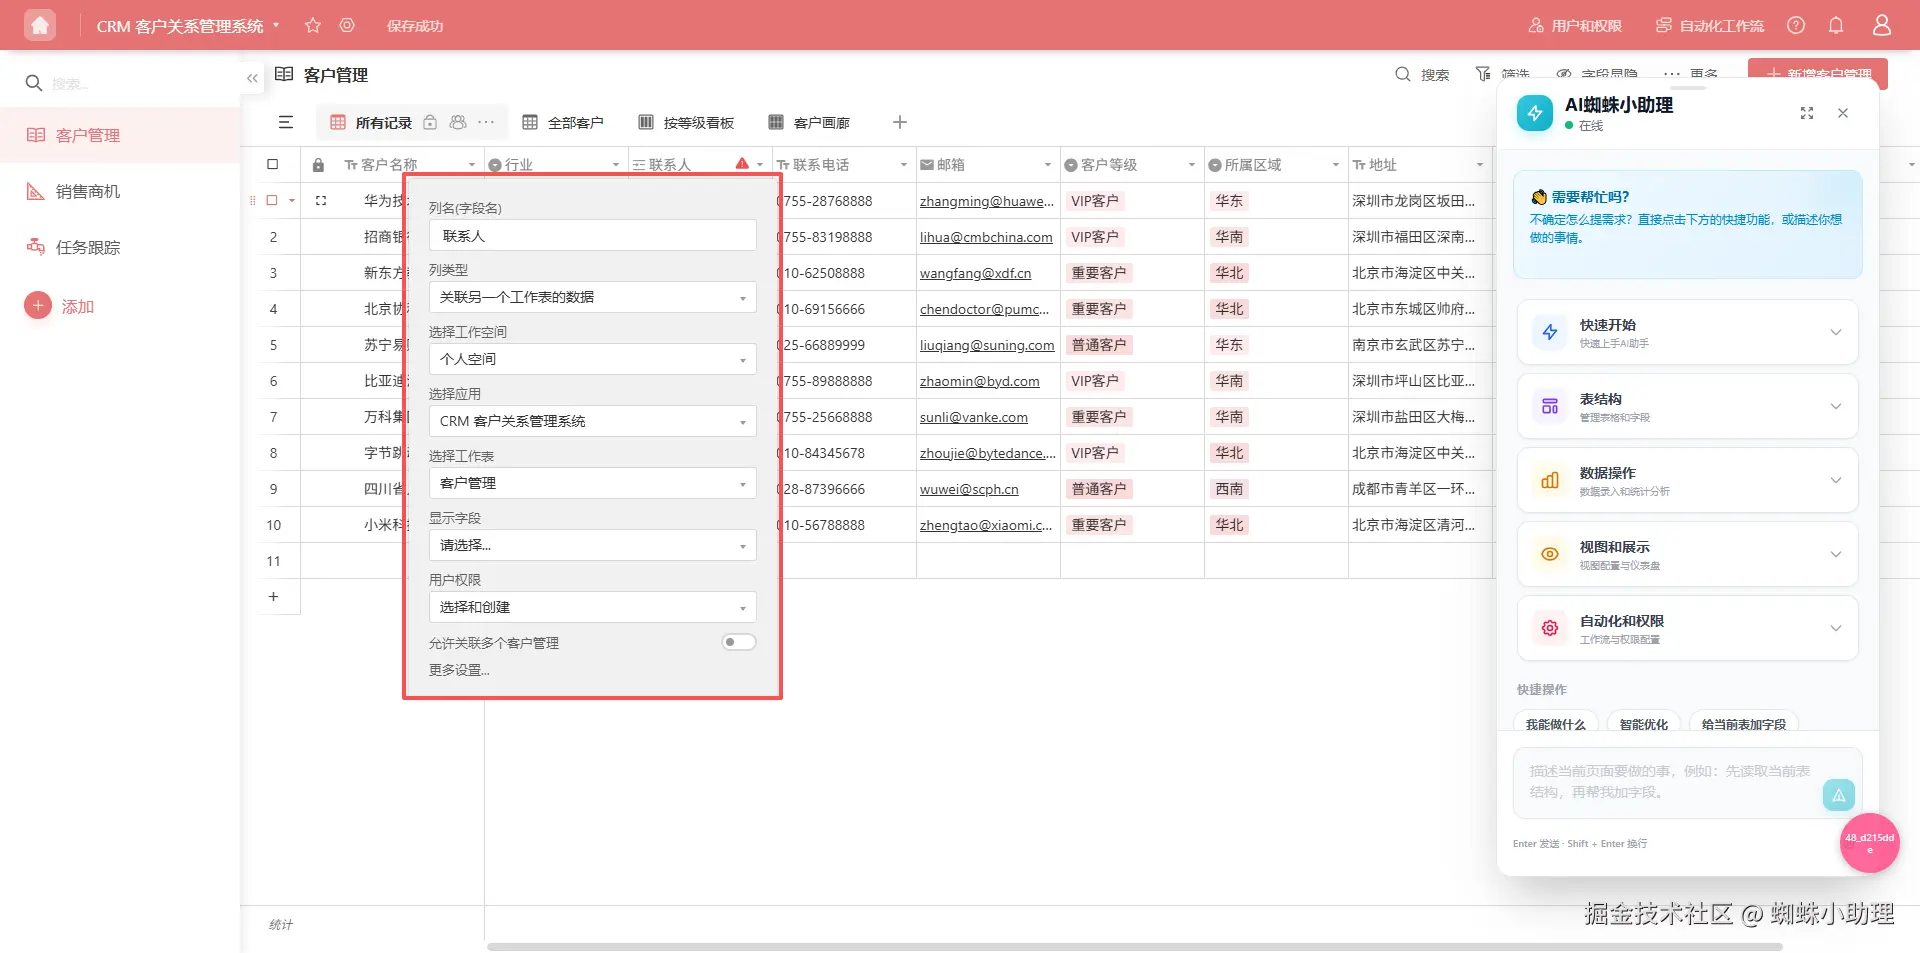Switch to the 客户画廊 view tab

809,122
